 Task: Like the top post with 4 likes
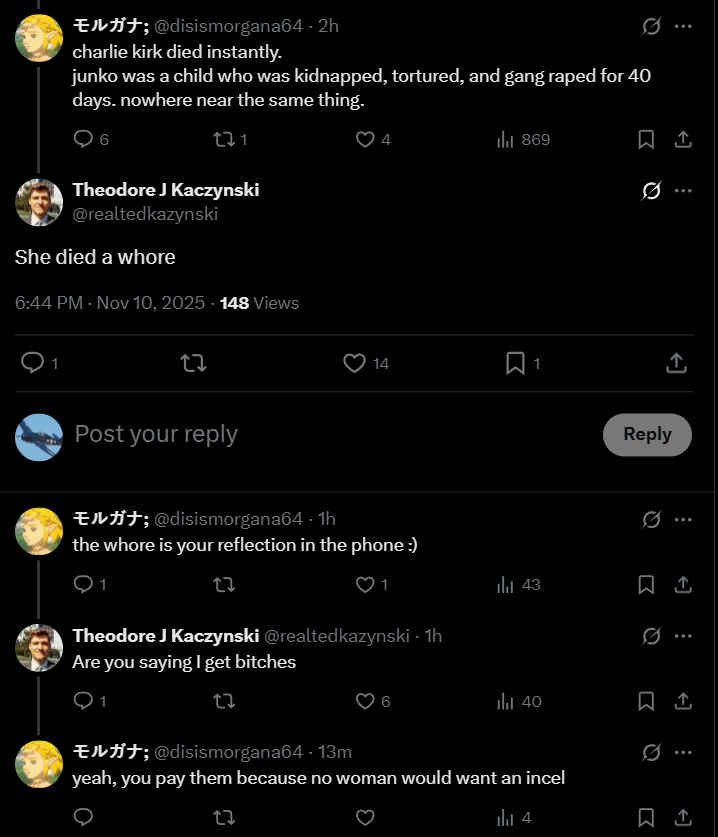point(366,140)
